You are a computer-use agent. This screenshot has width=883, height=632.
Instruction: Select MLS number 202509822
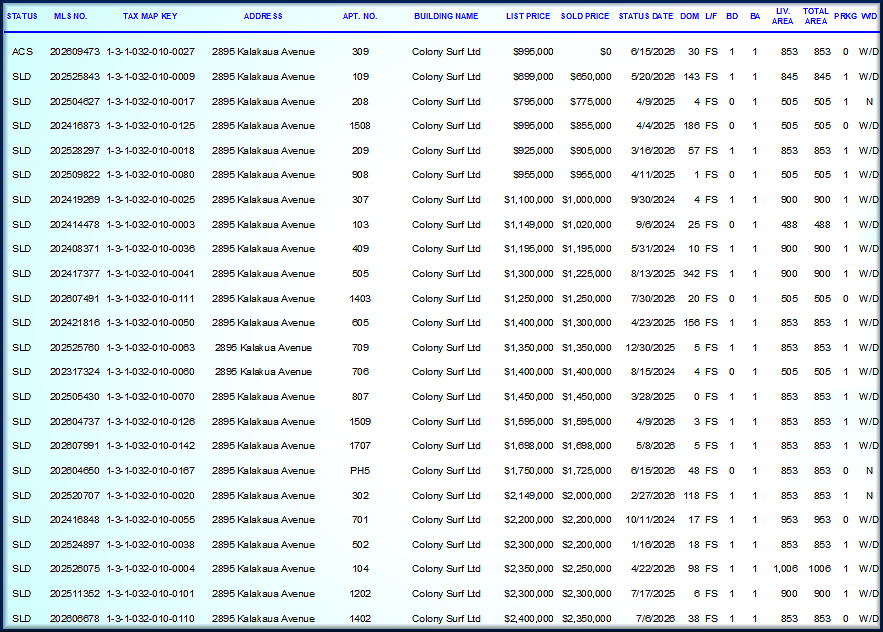tap(75, 175)
